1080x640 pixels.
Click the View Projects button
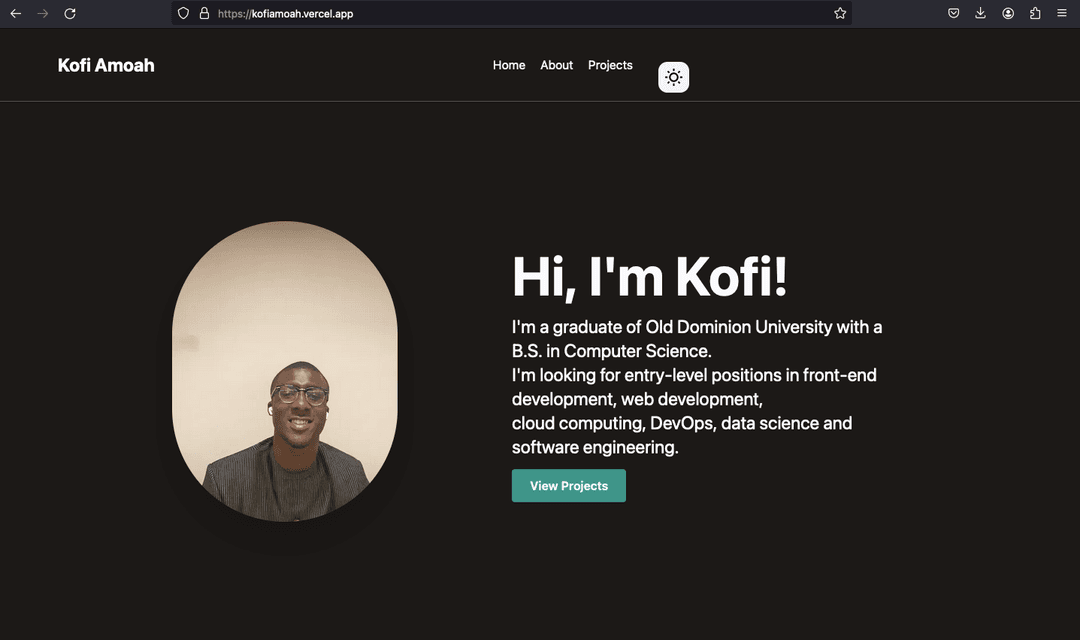569,486
